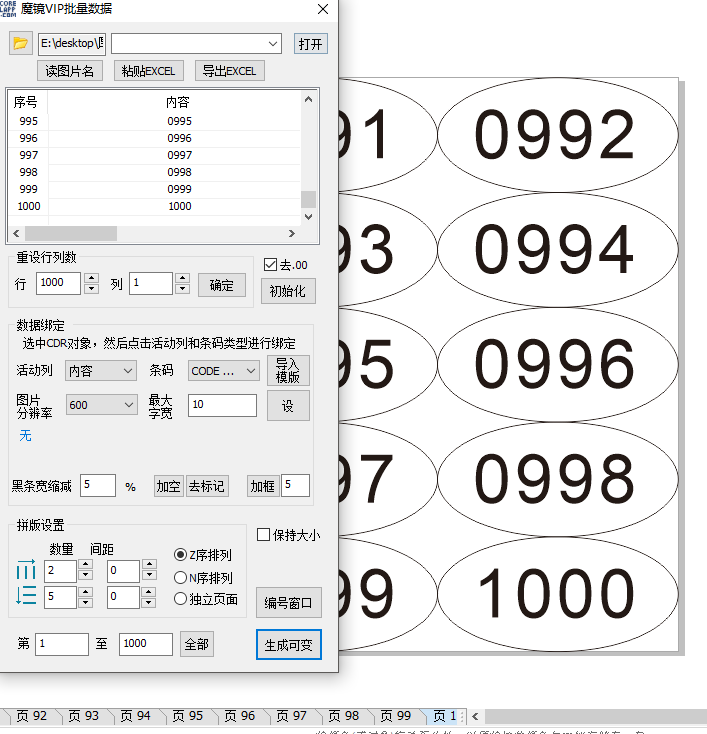
Task: Click the 加空 button
Action: click(x=169, y=486)
